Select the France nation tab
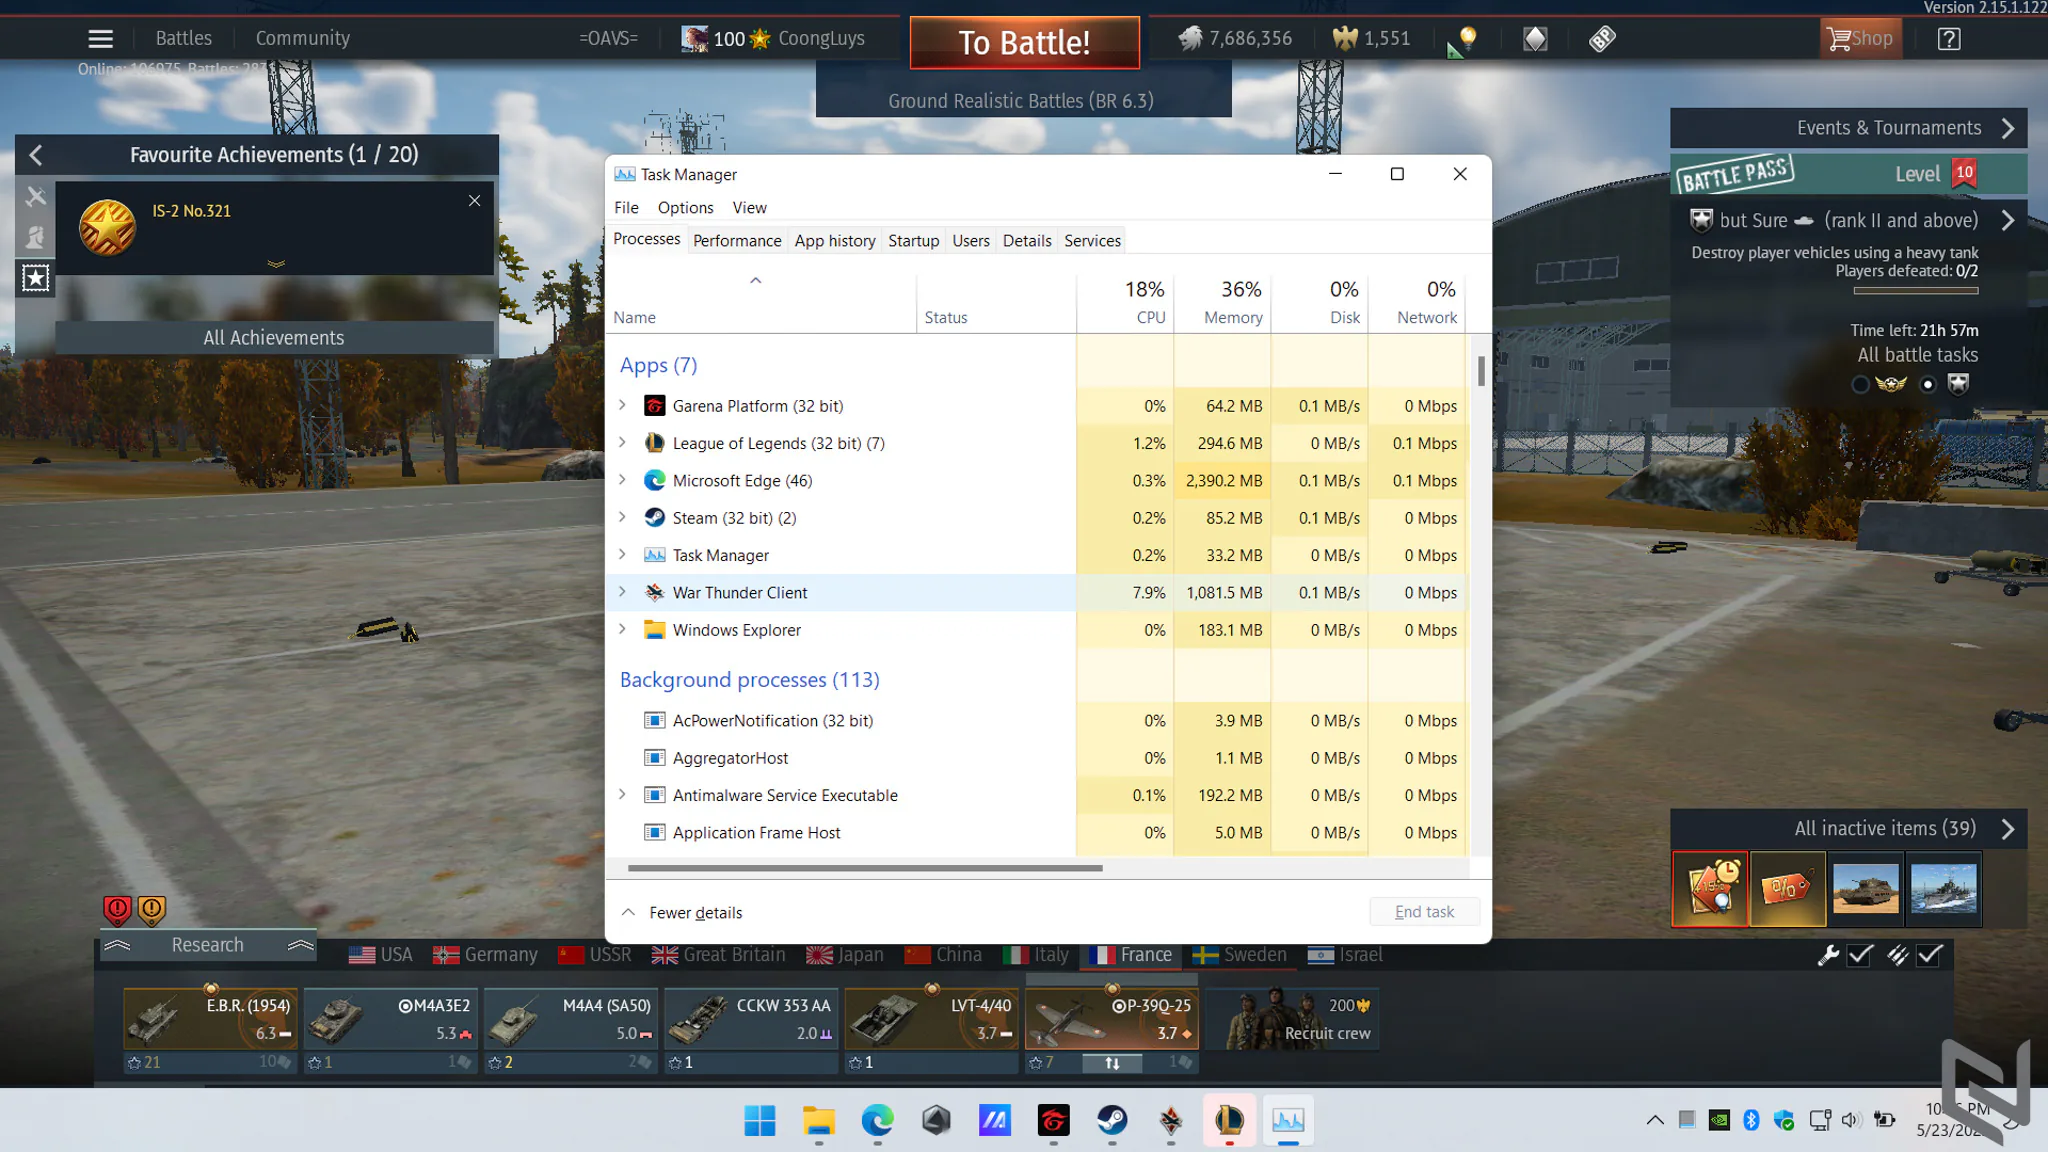 click(x=1132, y=955)
